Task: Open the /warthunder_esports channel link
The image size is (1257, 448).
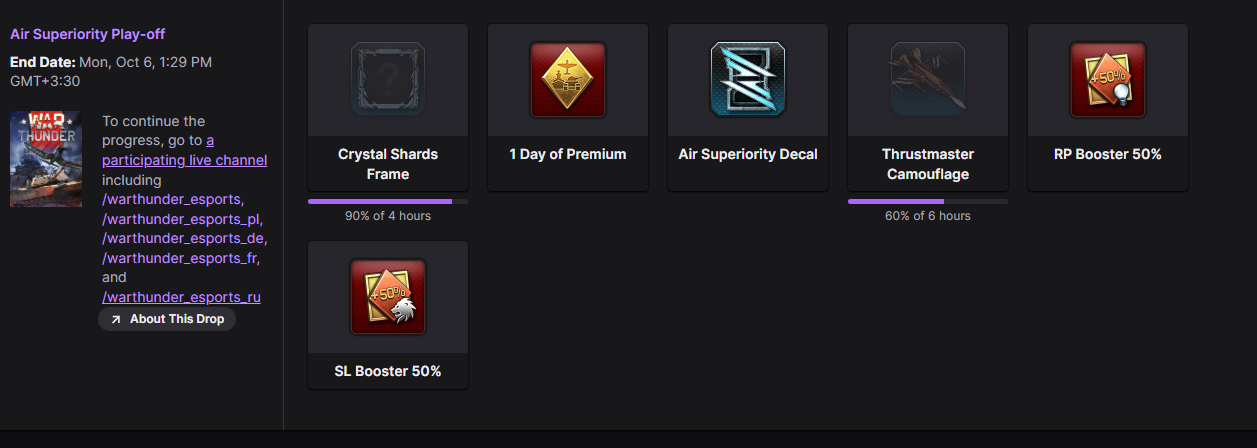Action: click(171, 199)
